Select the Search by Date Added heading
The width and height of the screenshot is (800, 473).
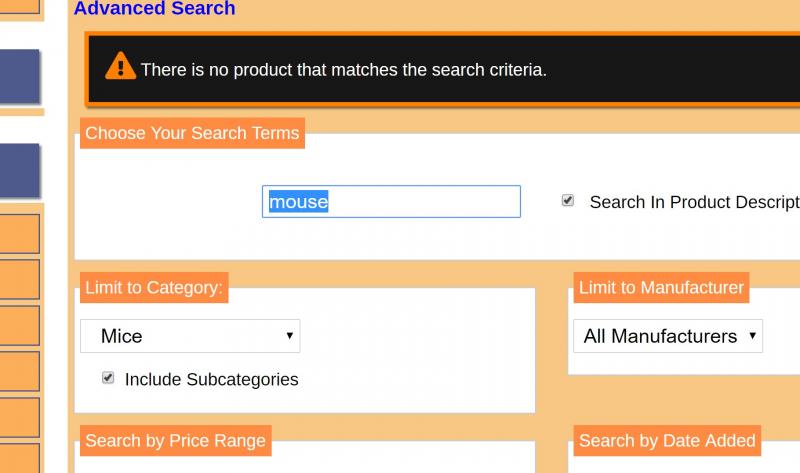(667, 440)
